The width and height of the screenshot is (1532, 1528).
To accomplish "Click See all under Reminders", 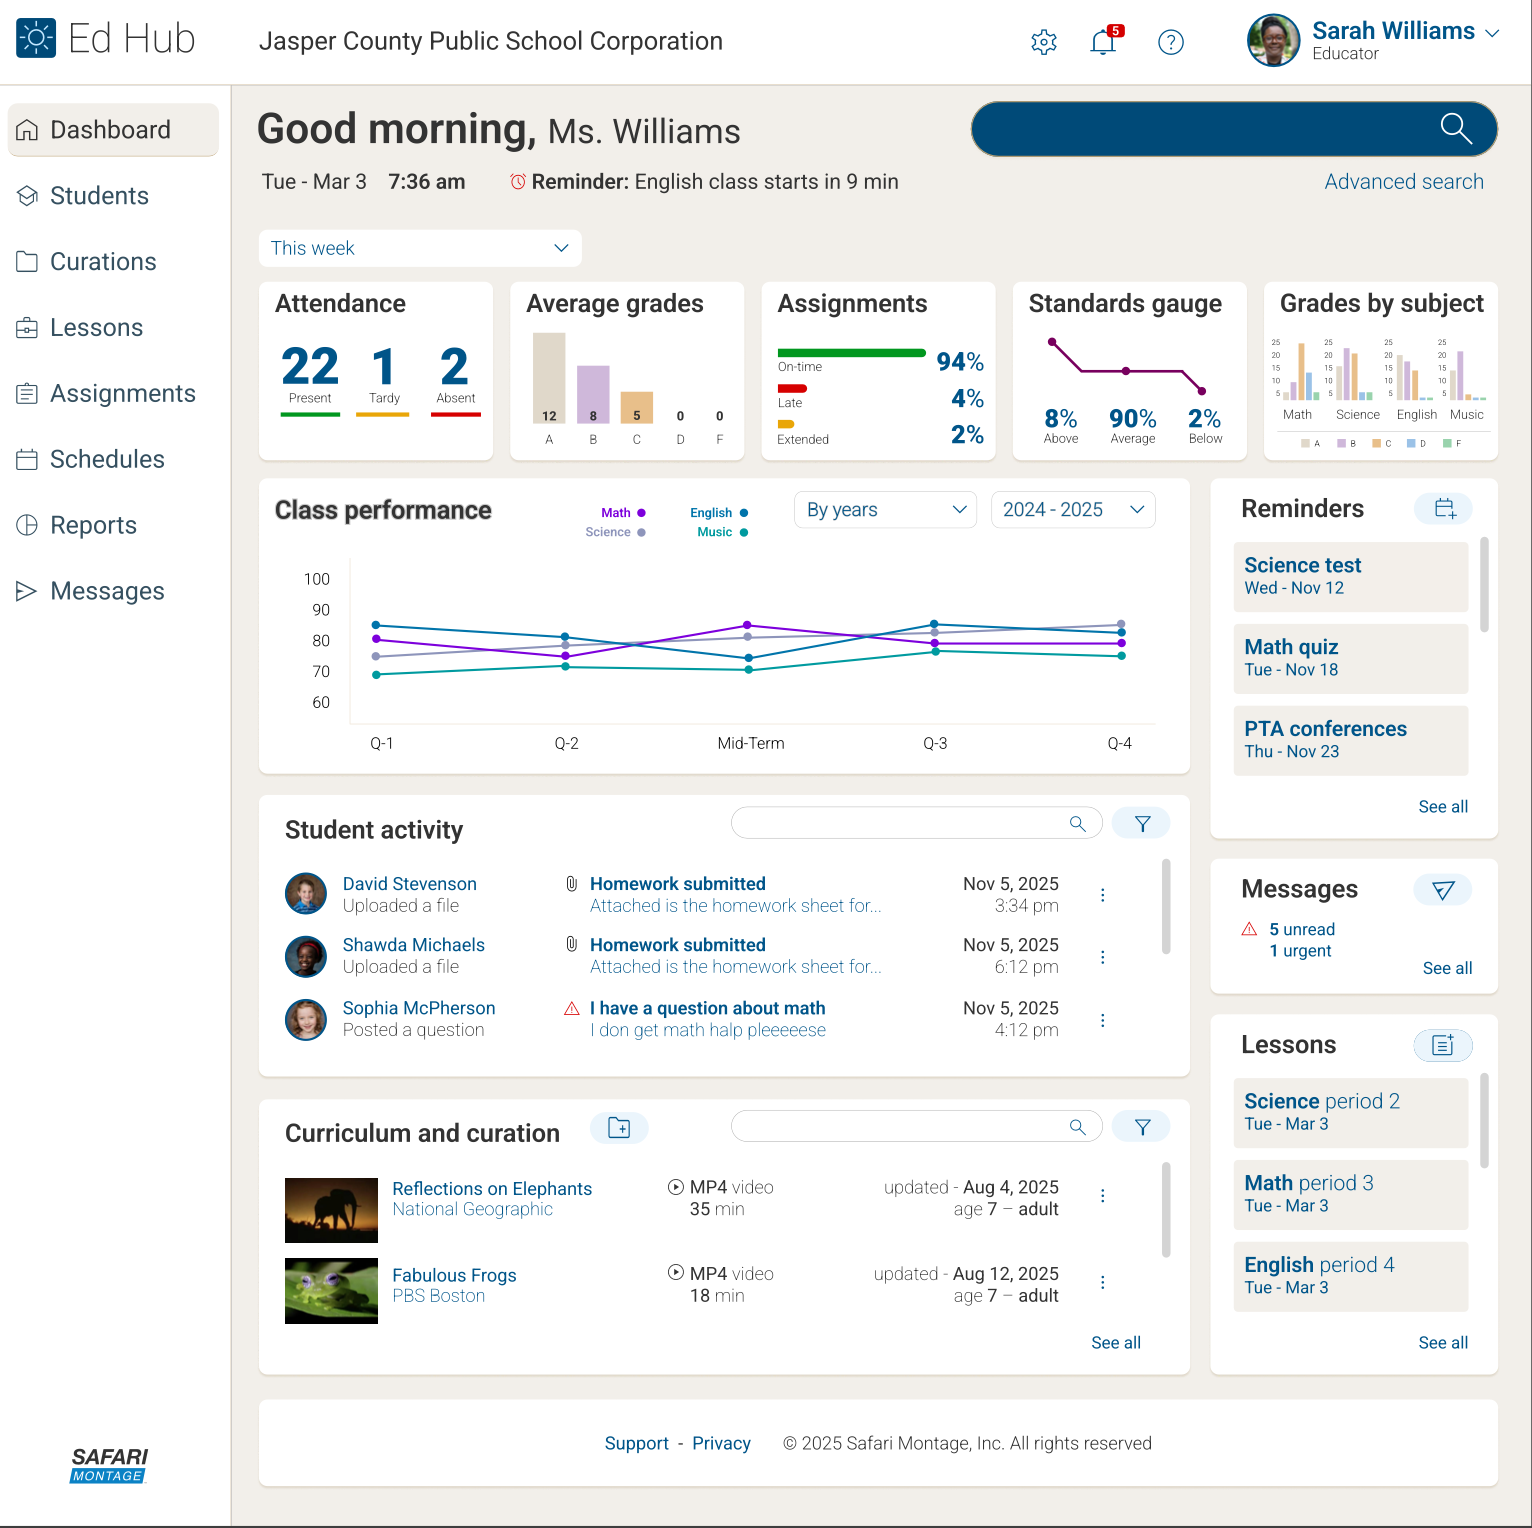I will point(1442,807).
